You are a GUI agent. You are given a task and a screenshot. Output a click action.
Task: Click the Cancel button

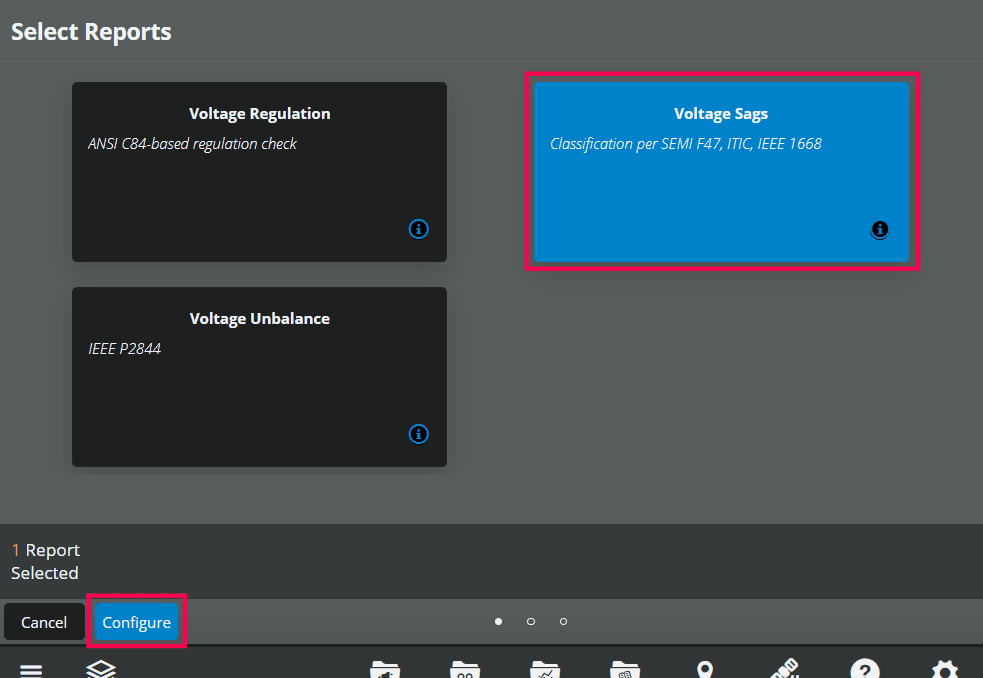coord(44,621)
